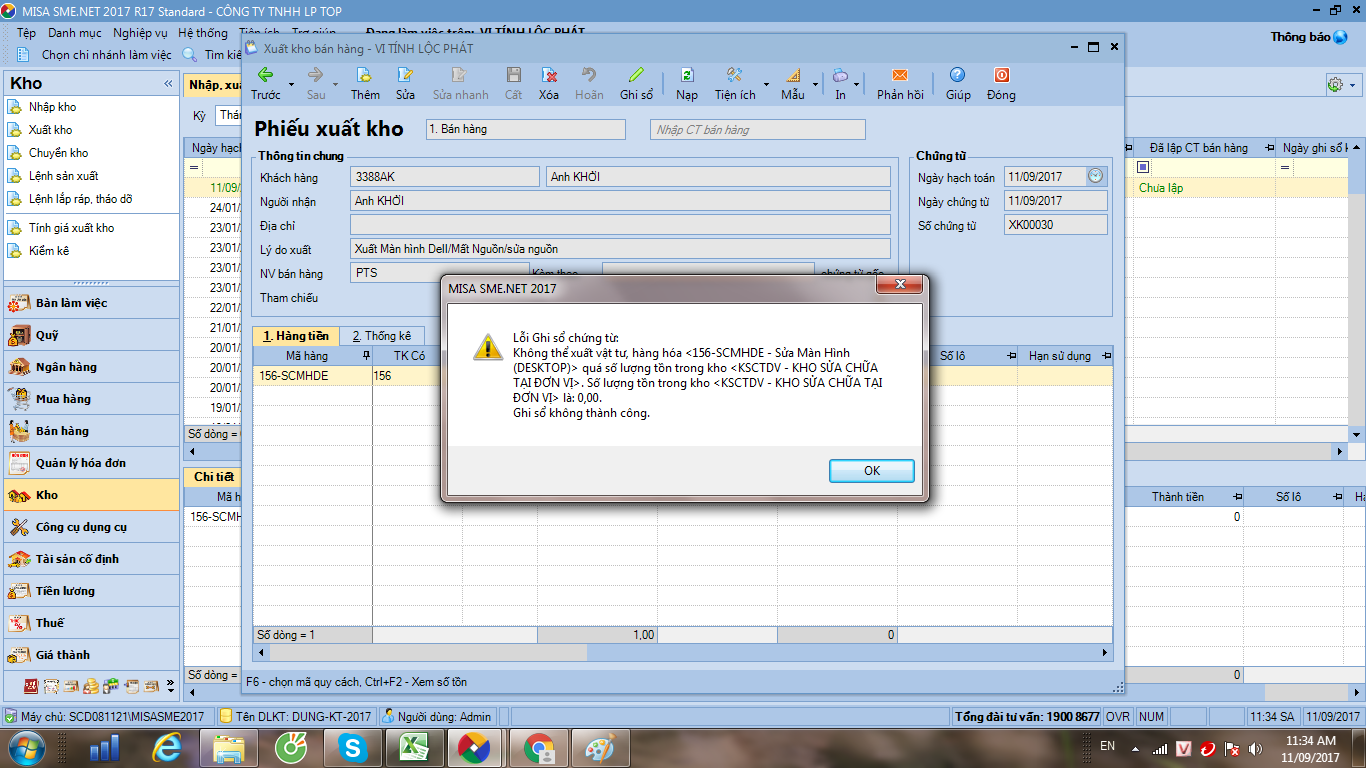Open Excel from the Windows taskbar
This screenshot has width=1366, height=768.
pos(415,747)
